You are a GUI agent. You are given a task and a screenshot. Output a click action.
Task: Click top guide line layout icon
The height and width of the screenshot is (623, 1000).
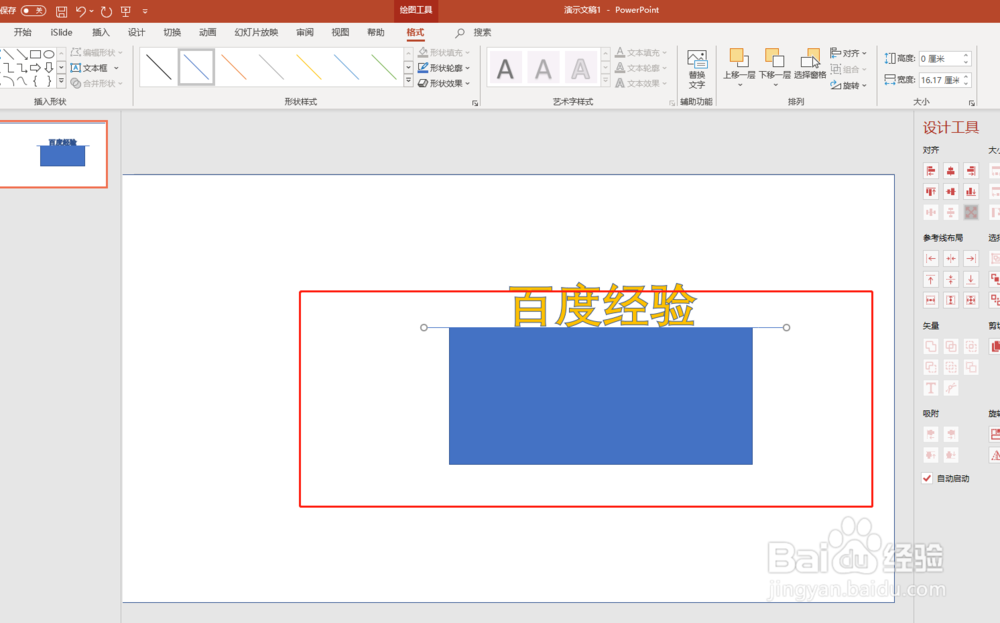pyautogui.click(x=930, y=279)
